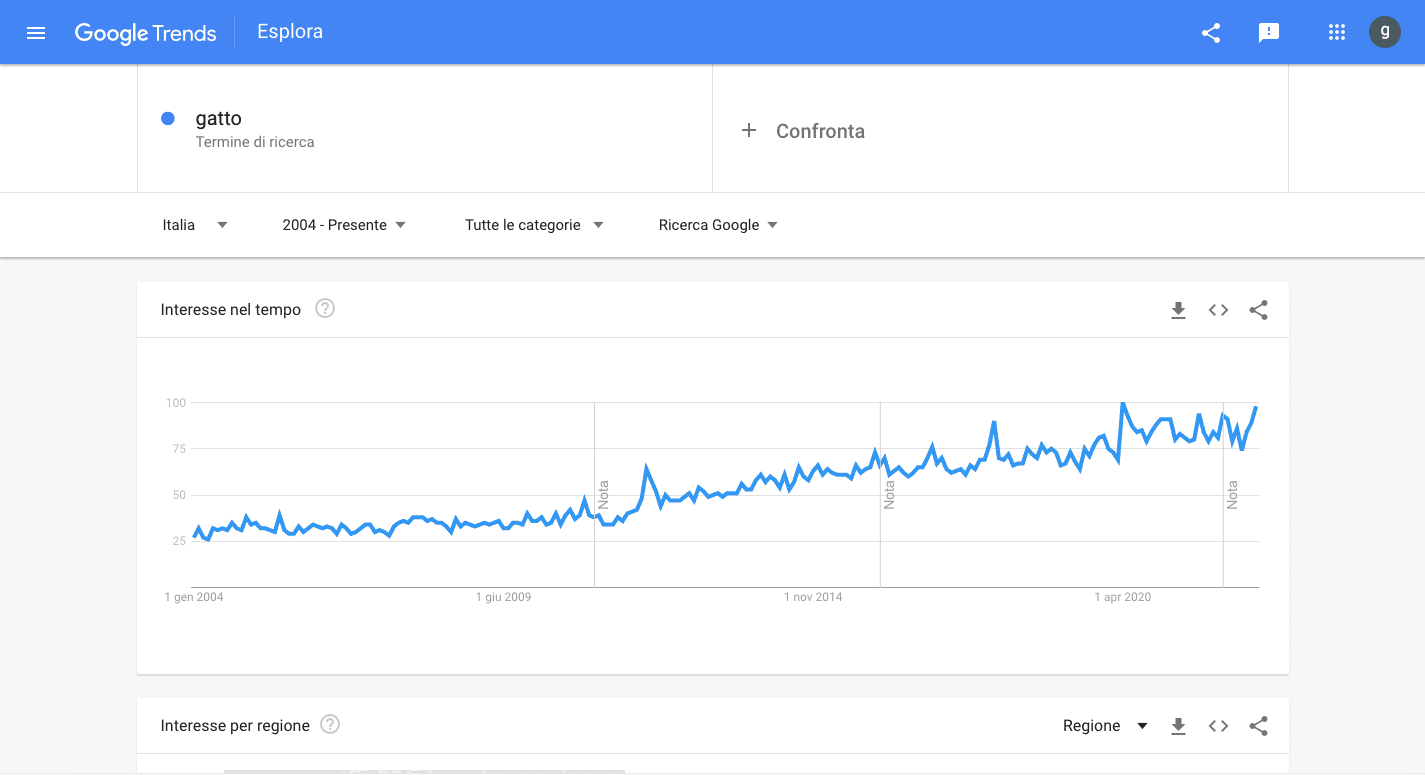Click the help icon next to Interesse nel tempo
Viewport: 1425px width, 775px height.
click(x=324, y=309)
